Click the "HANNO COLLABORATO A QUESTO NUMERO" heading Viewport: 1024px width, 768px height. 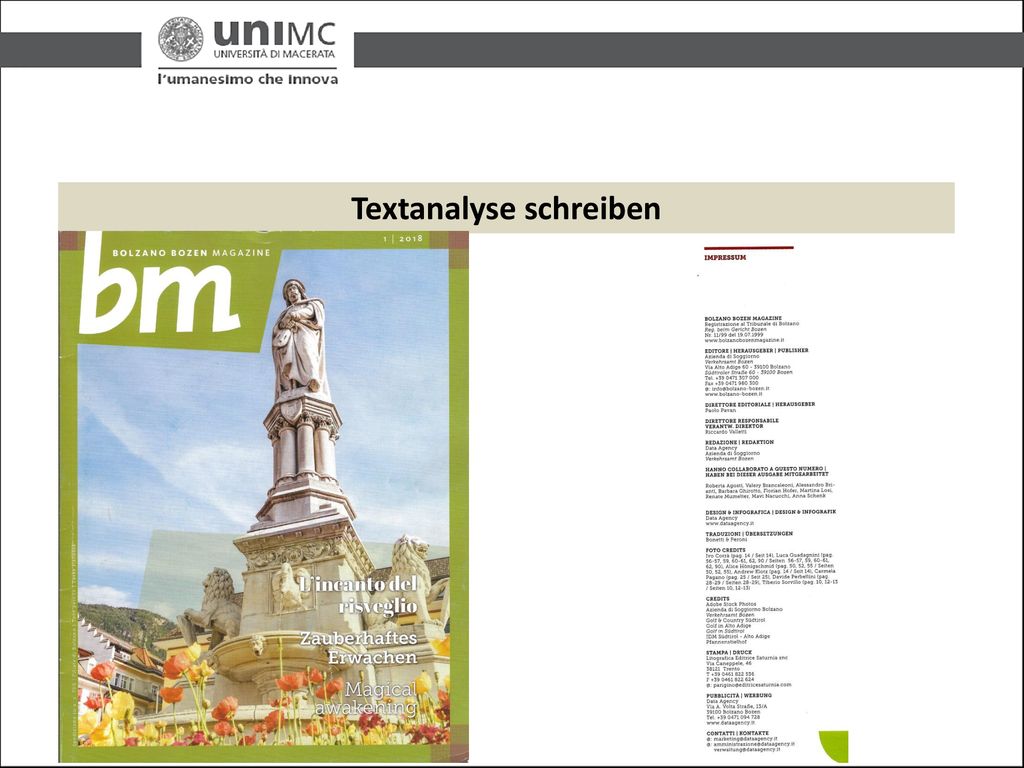tap(765, 469)
